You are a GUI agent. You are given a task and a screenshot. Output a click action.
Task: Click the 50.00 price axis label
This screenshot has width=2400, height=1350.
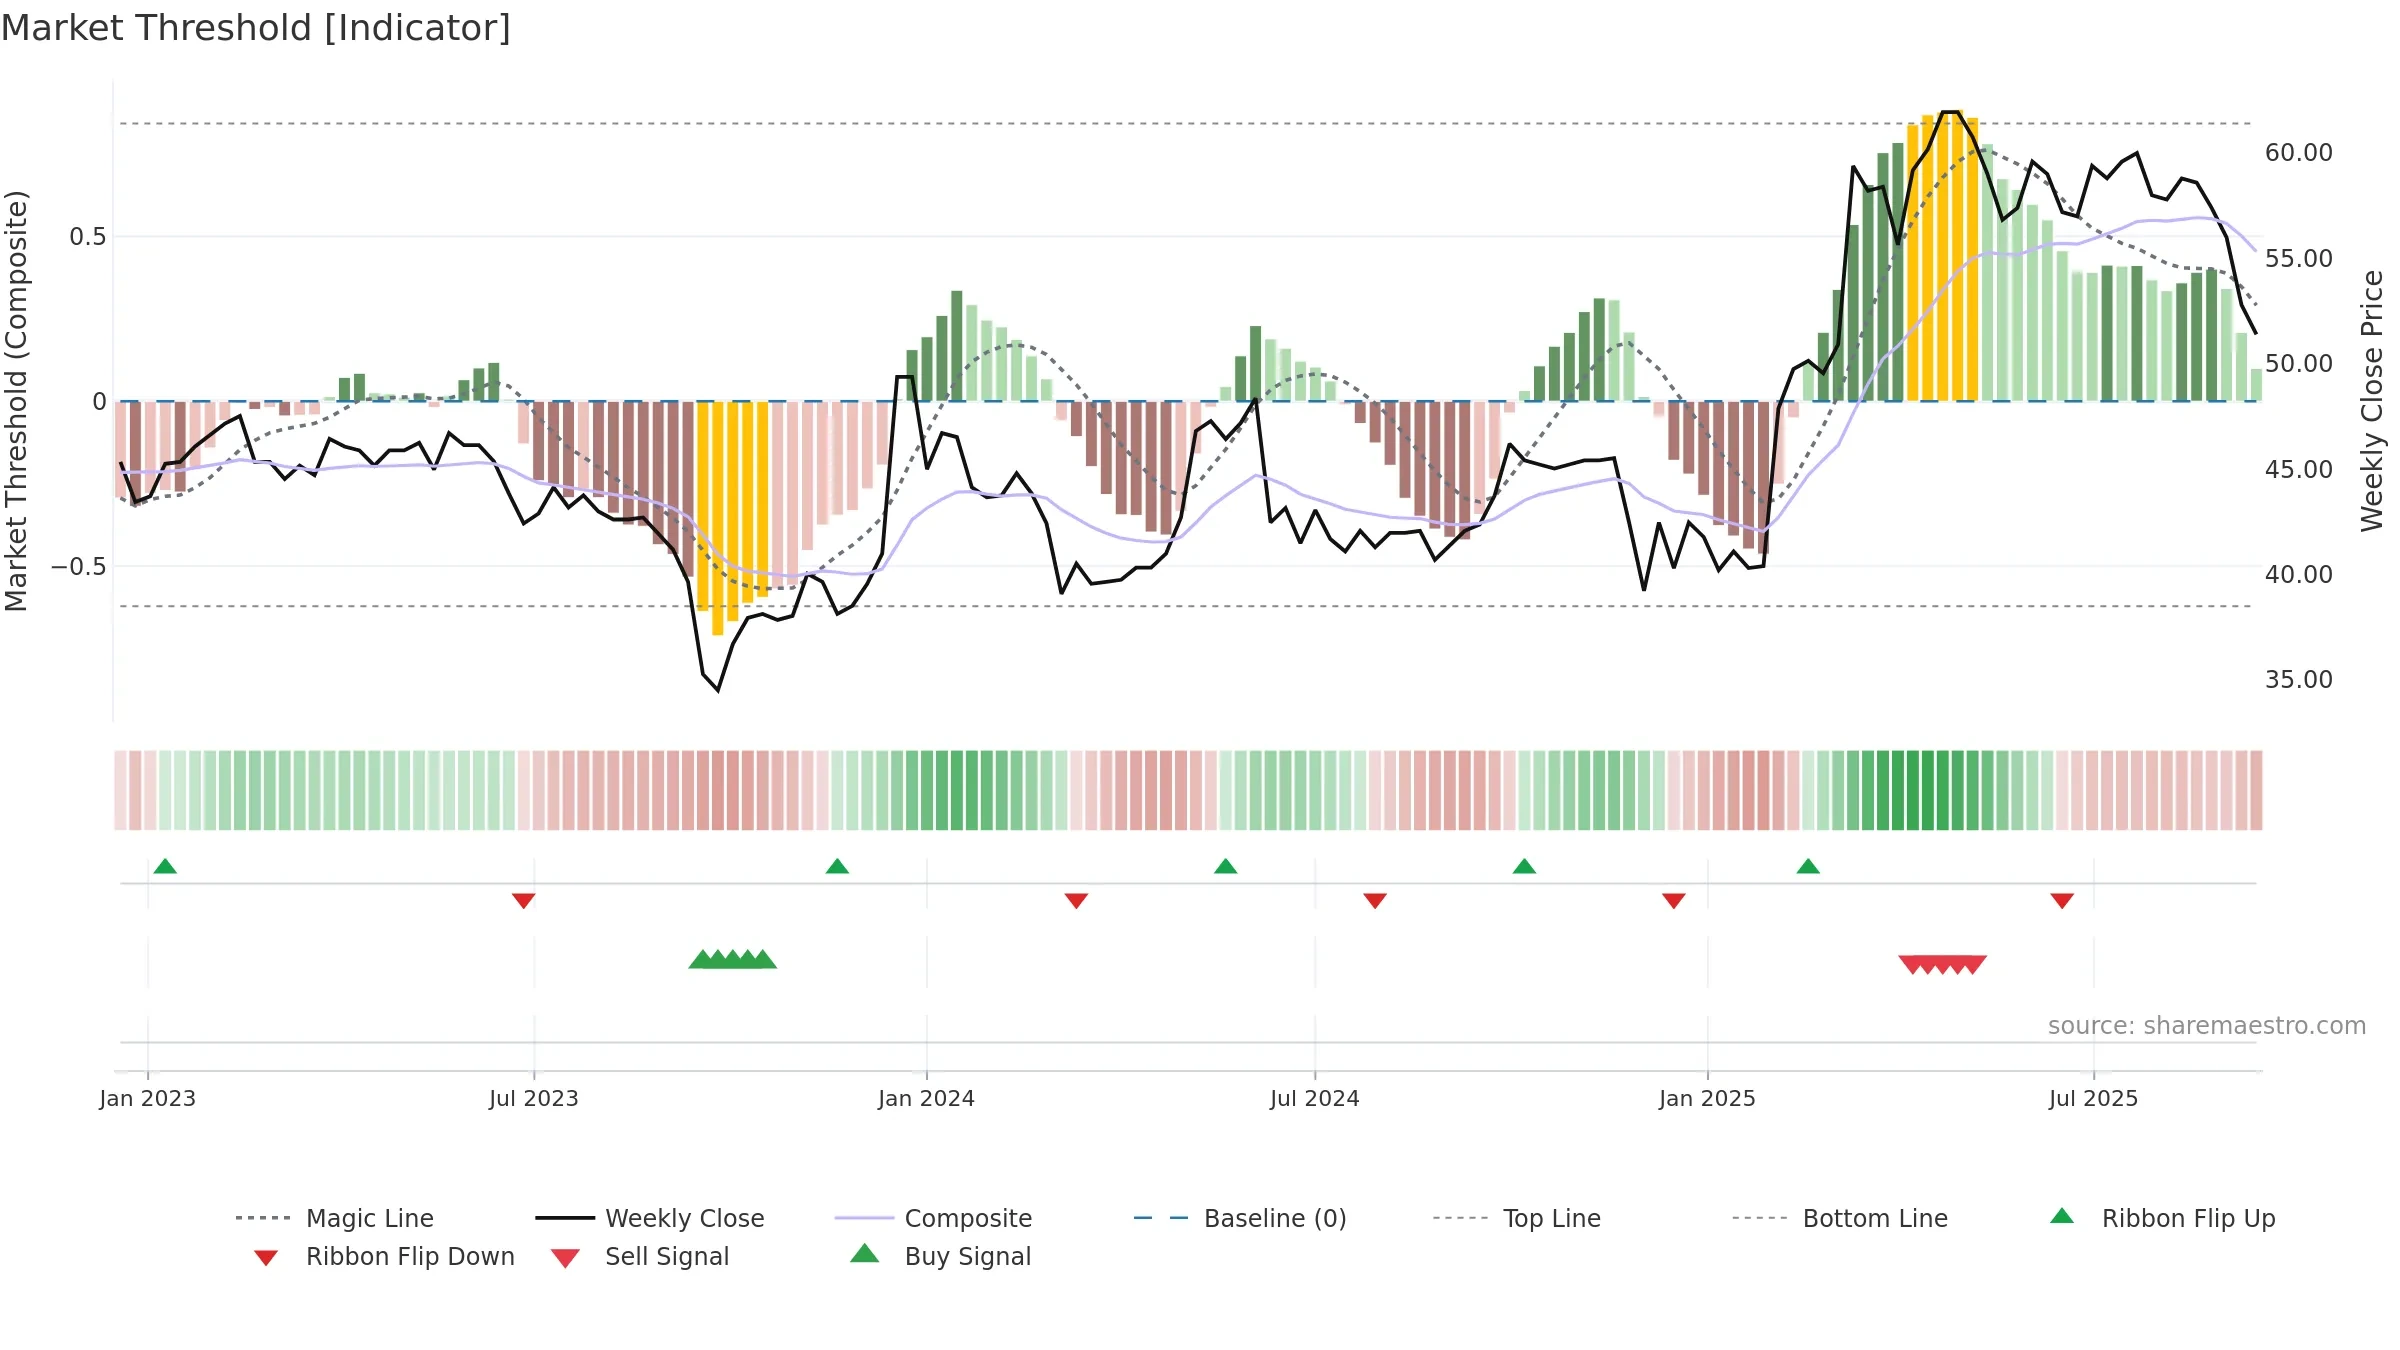pyautogui.click(x=2299, y=364)
